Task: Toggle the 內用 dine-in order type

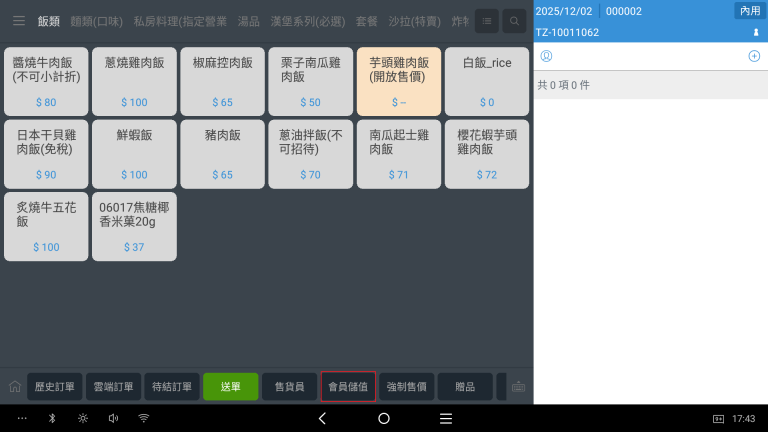Action: 749,11
